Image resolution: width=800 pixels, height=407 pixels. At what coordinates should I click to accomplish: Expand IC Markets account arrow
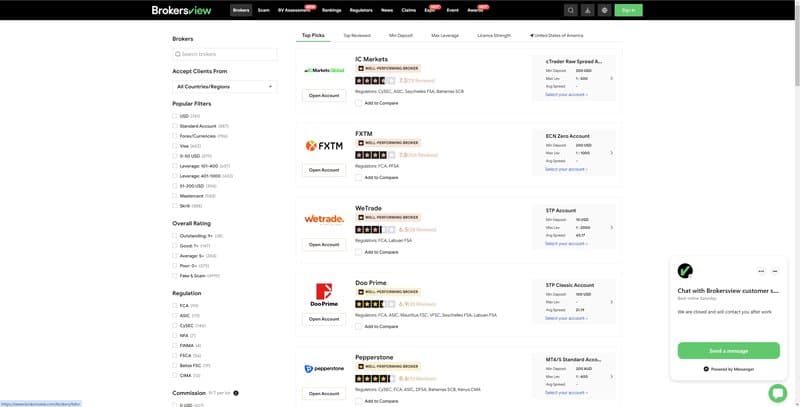(612, 77)
